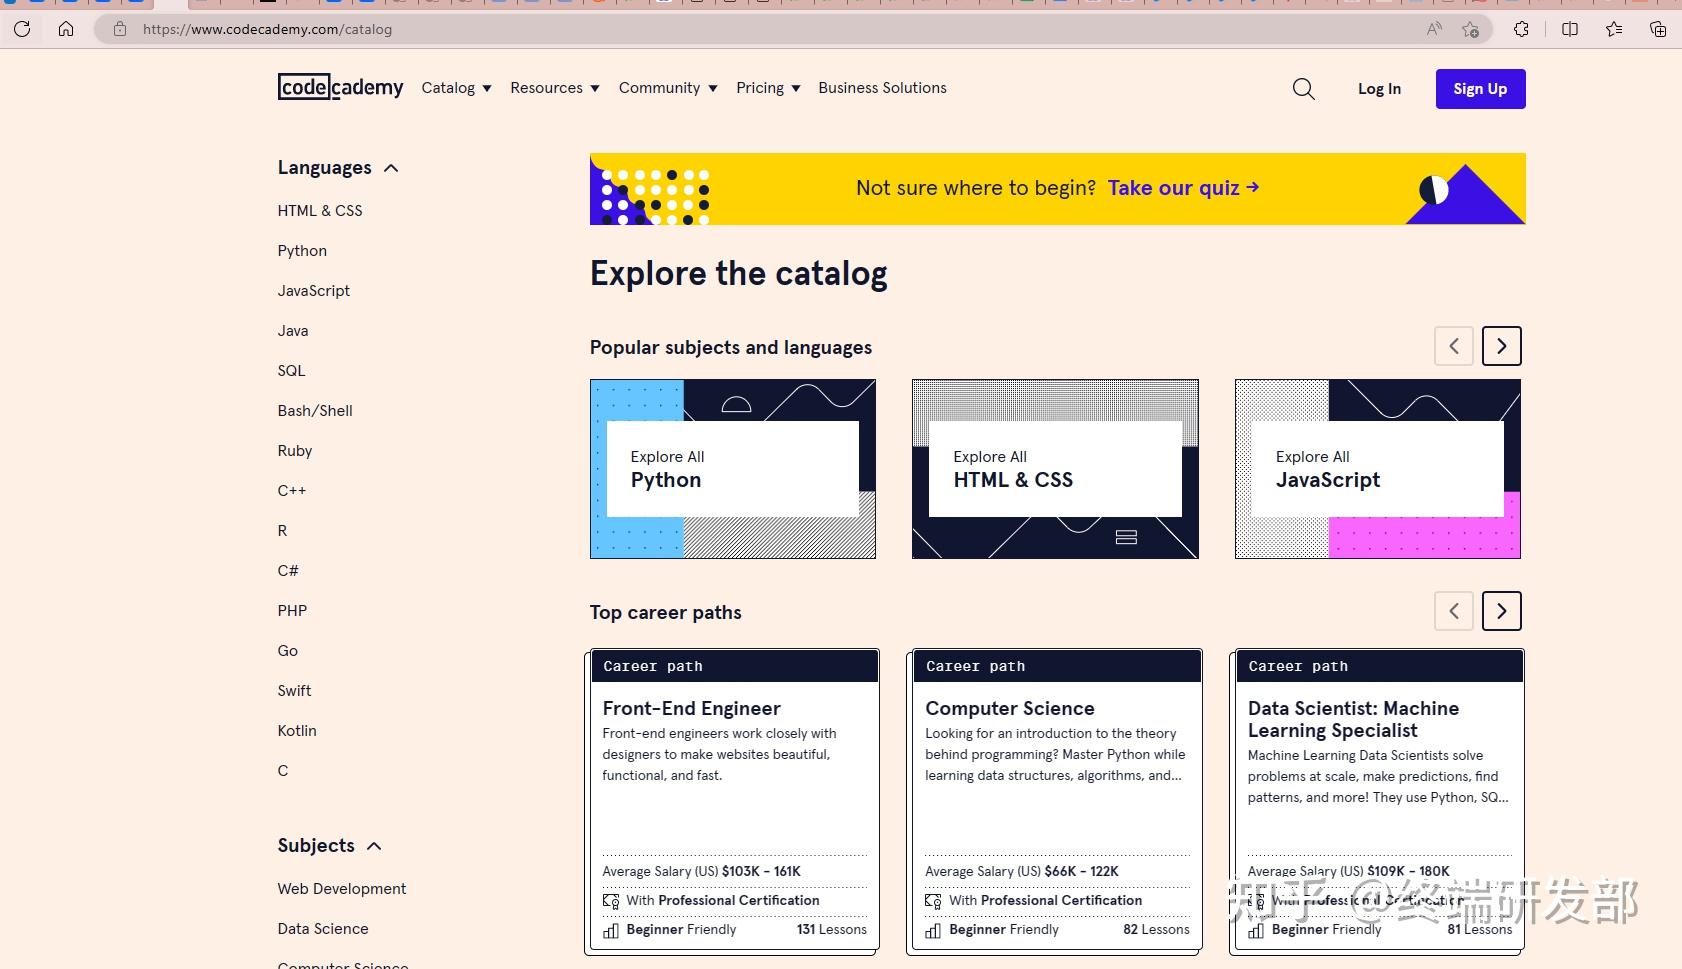The width and height of the screenshot is (1682, 969).
Task: Open Web Development under Subjects
Action: point(342,889)
